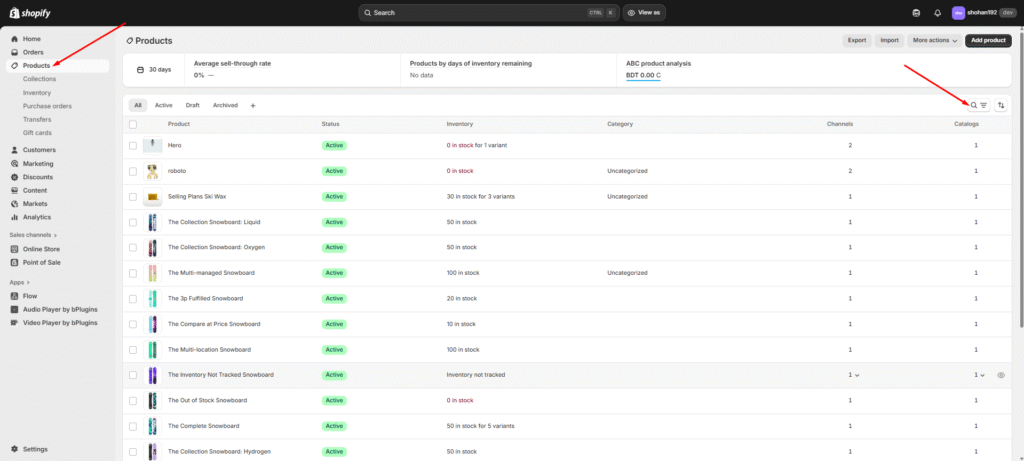Click the Add product button
Image resolution: width=1024 pixels, height=461 pixels.
click(988, 41)
